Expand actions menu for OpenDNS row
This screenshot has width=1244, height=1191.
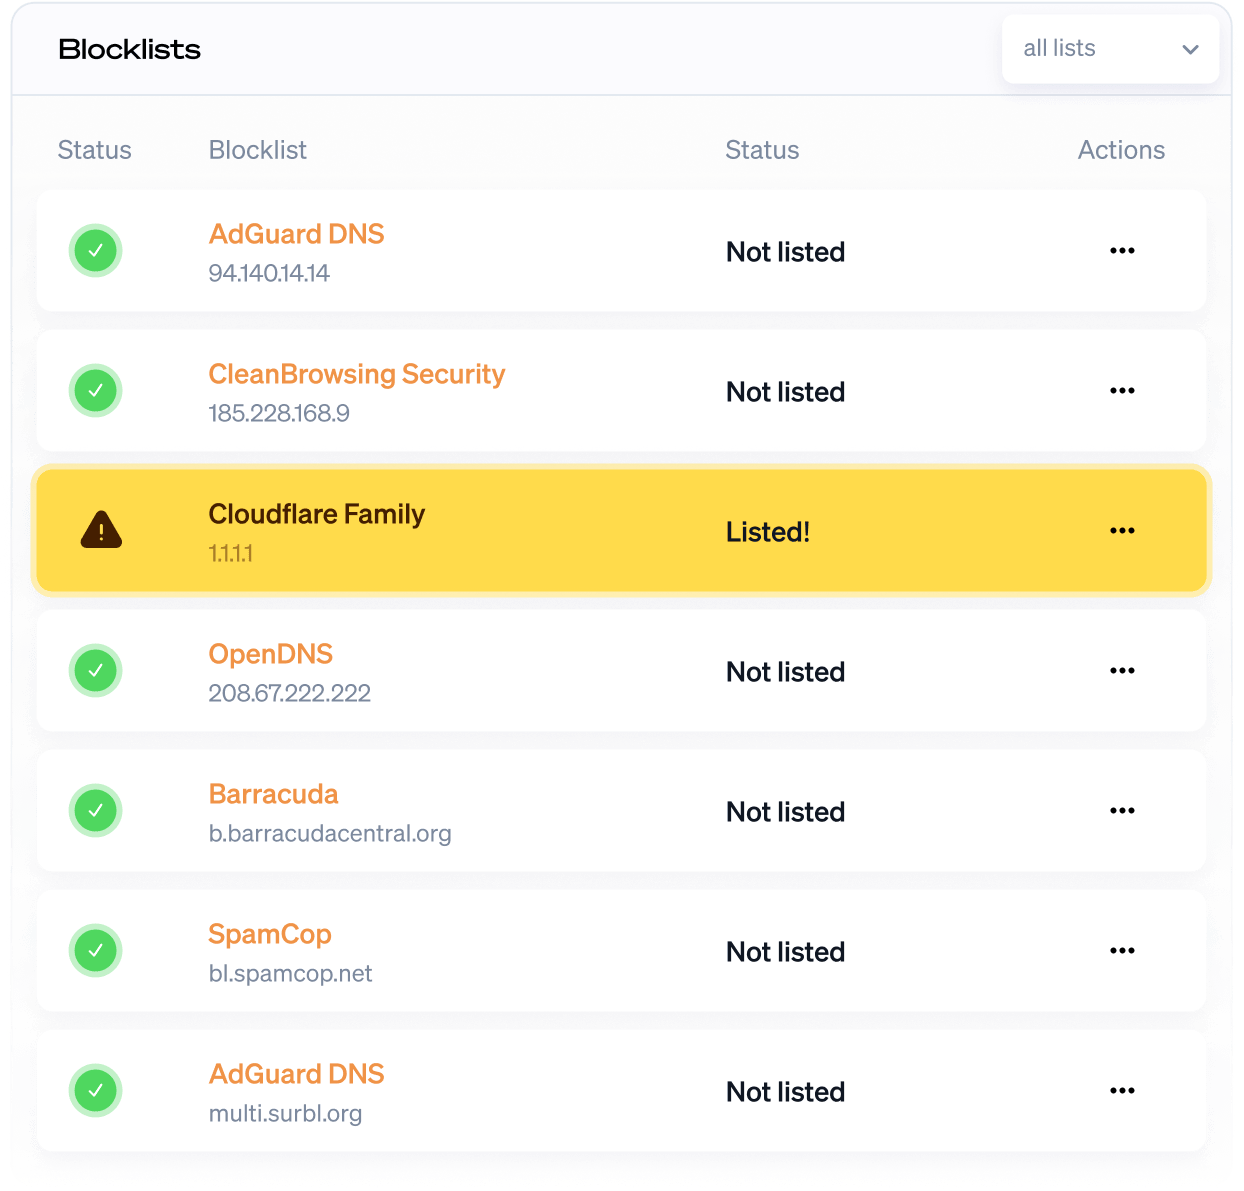click(1122, 671)
